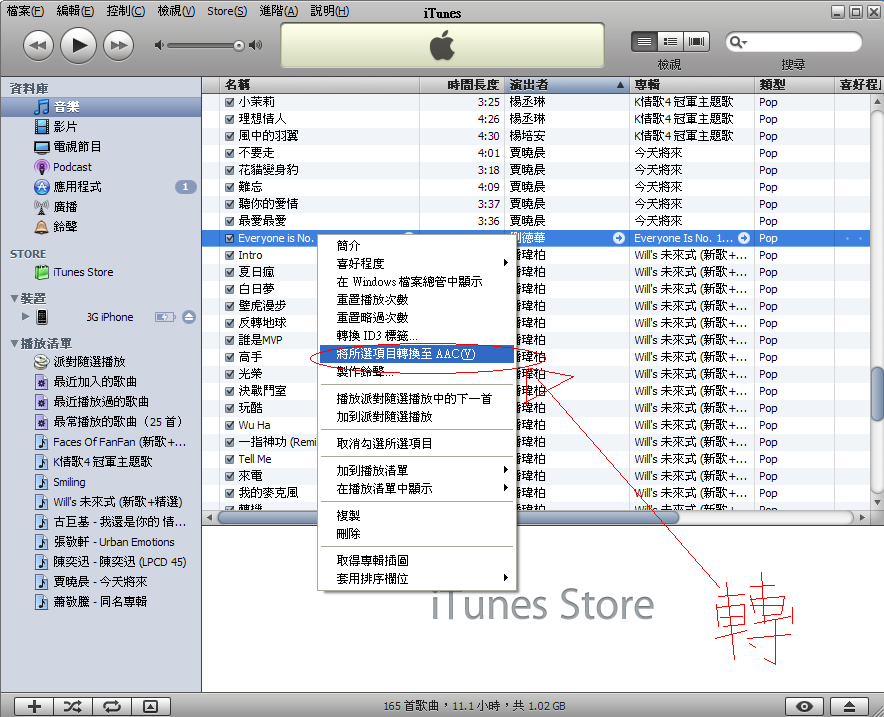Switch to Cover Flow view
This screenshot has height=717, width=884.
(x=696, y=42)
